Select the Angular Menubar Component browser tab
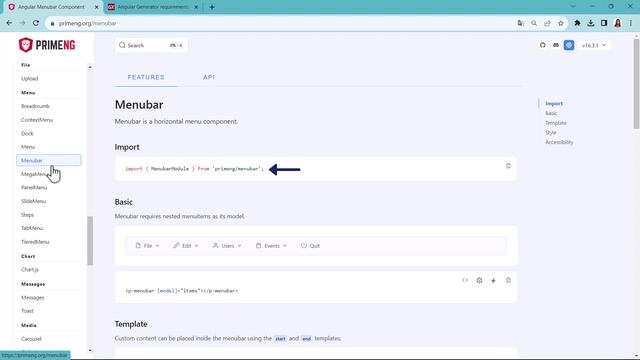 [51, 7]
